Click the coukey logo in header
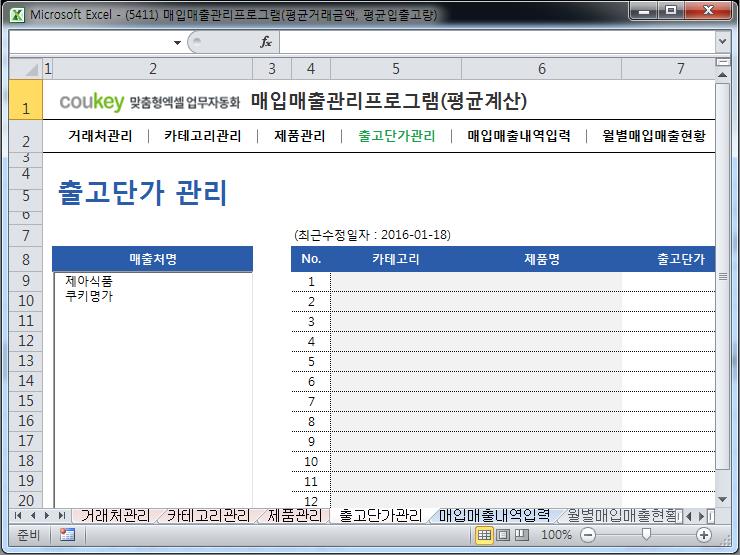 pos(92,101)
